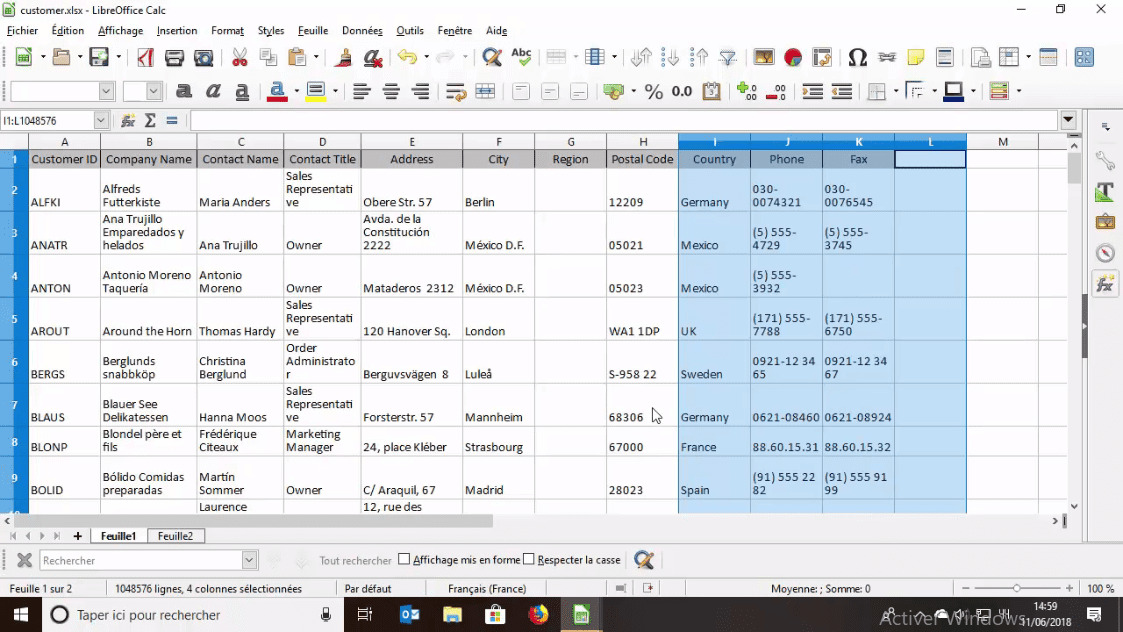Open the Functions panel in the sidebar
Screen dimensions: 1123x632
pos(1105,284)
